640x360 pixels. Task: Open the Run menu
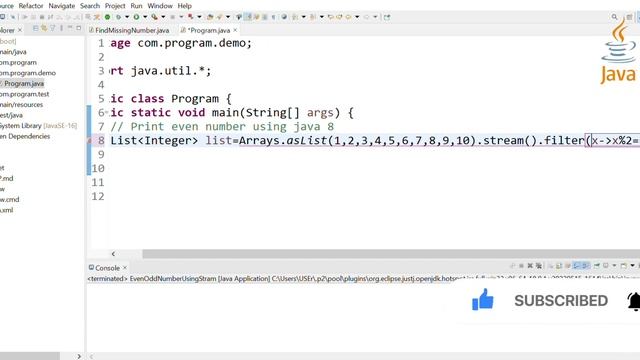[136, 6]
